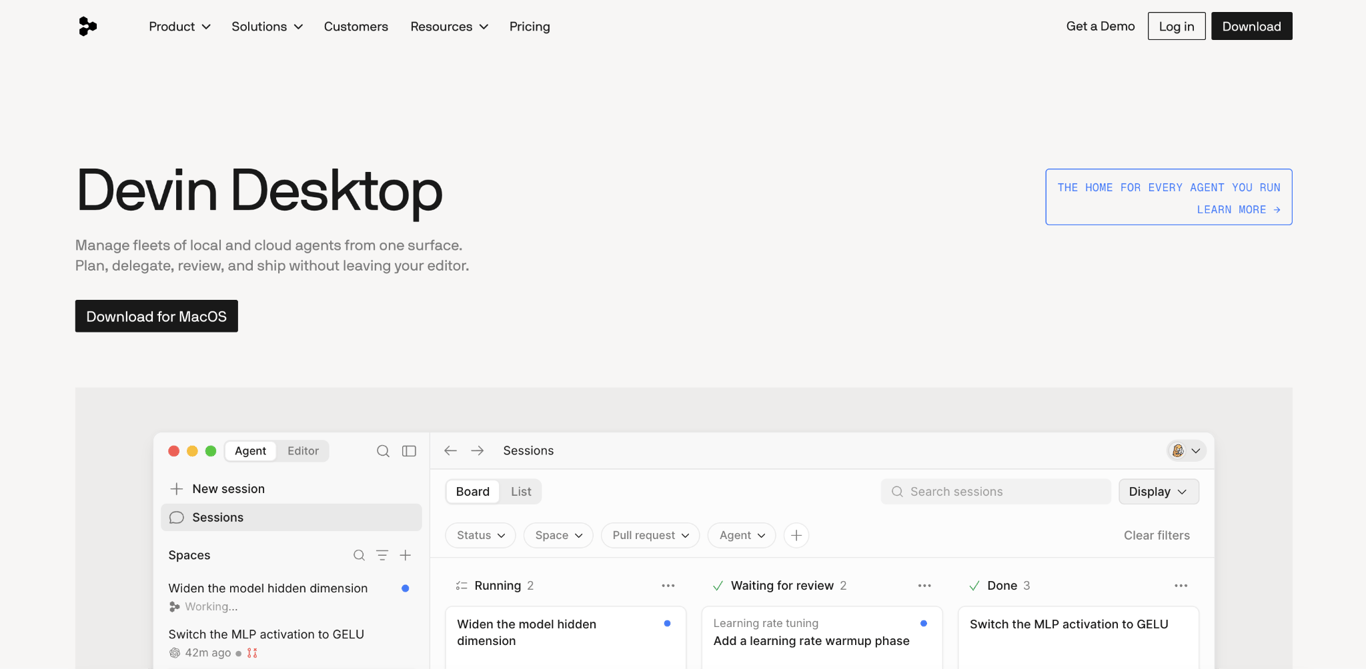1366x669 pixels.
Task: Click the sidebar Sessions chat bubble icon
Action: pyautogui.click(x=176, y=517)
